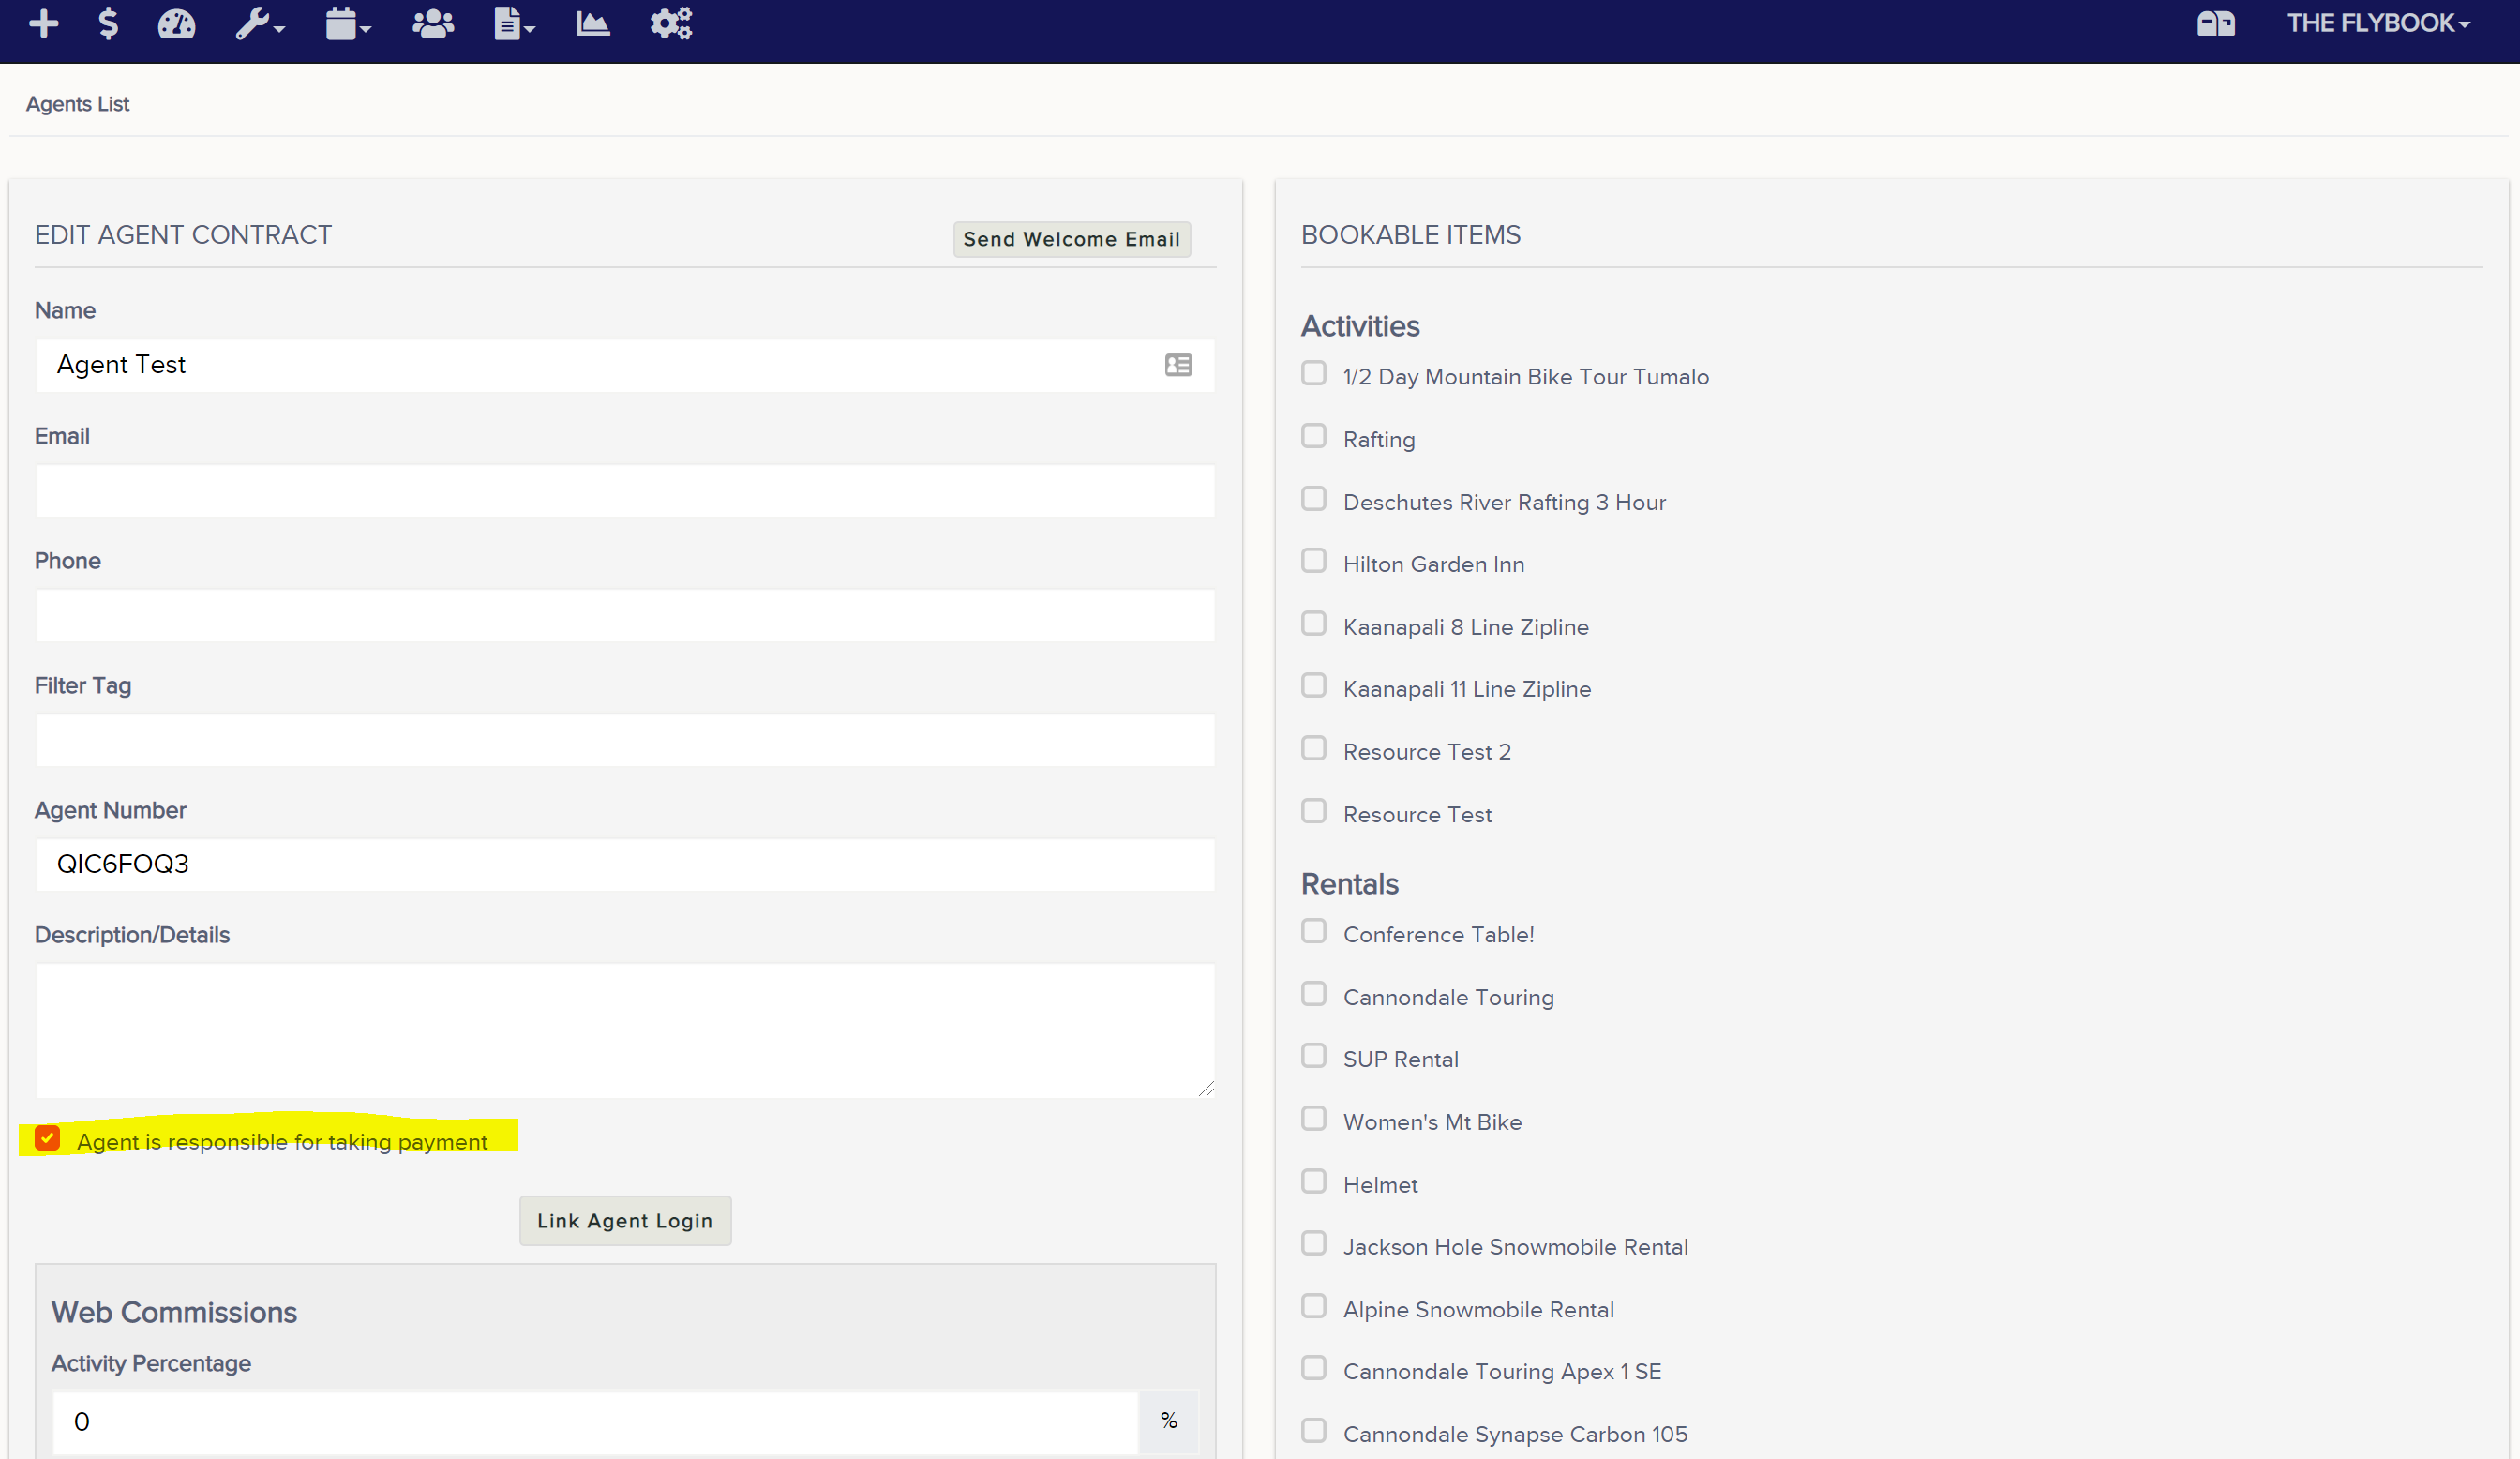Image resolution: width=2520 pixels, height=1459 pixels.
Task: Open the dollar sign payments icon
Action: point(108,23)
